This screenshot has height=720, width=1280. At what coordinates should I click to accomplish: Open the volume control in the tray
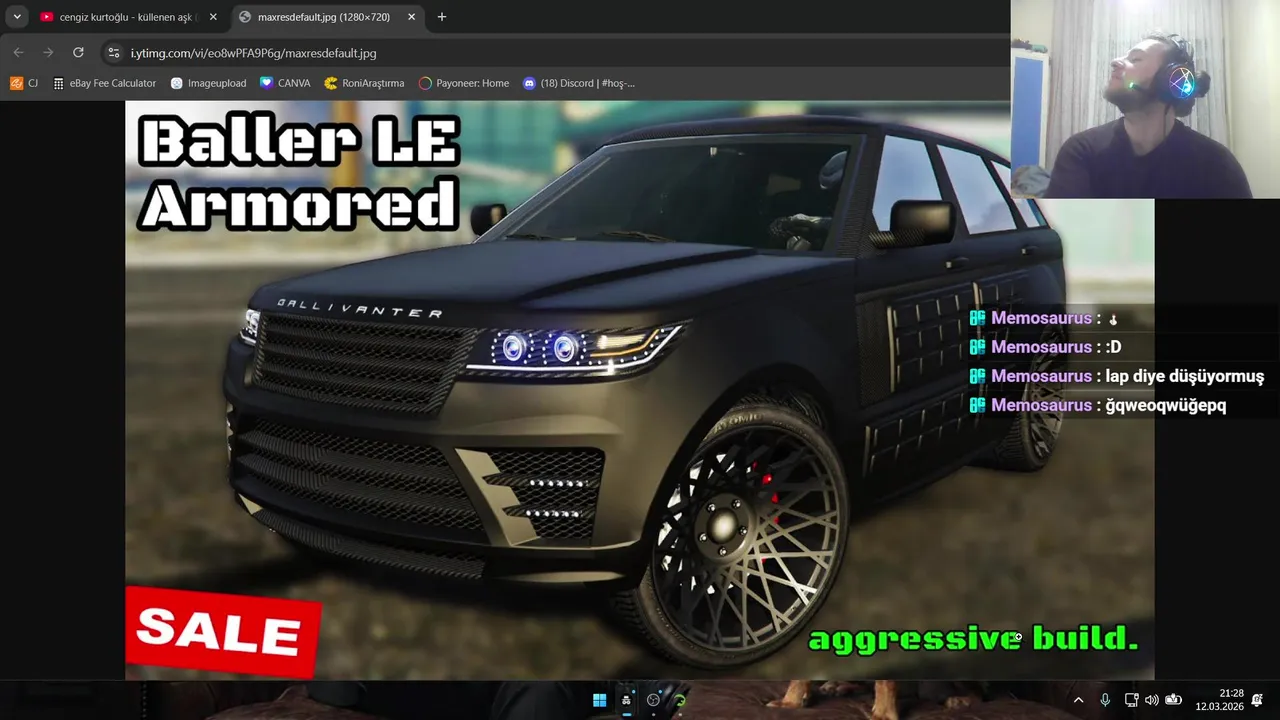click(1152, 700)
